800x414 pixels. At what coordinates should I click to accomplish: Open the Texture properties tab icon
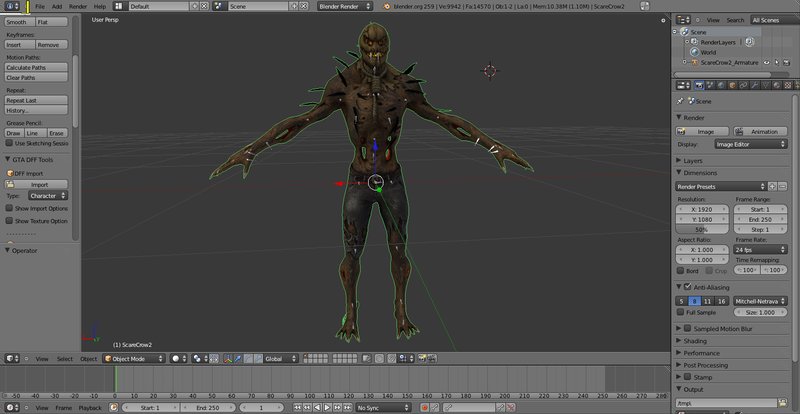point(788,85)
